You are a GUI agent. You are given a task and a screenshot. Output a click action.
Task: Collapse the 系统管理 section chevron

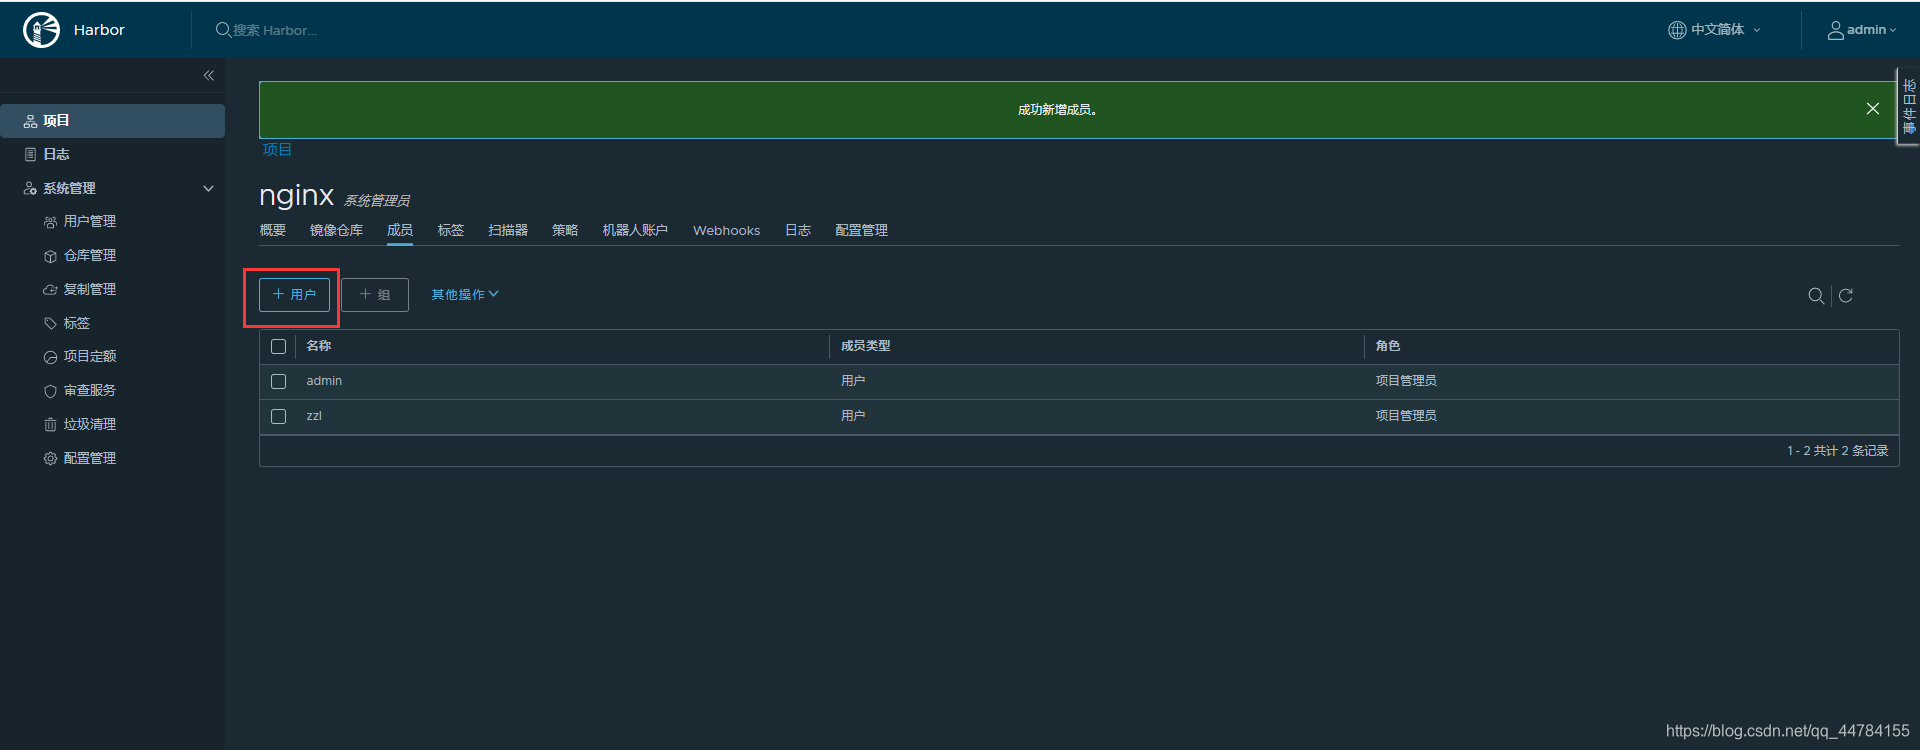click(209, 188)
